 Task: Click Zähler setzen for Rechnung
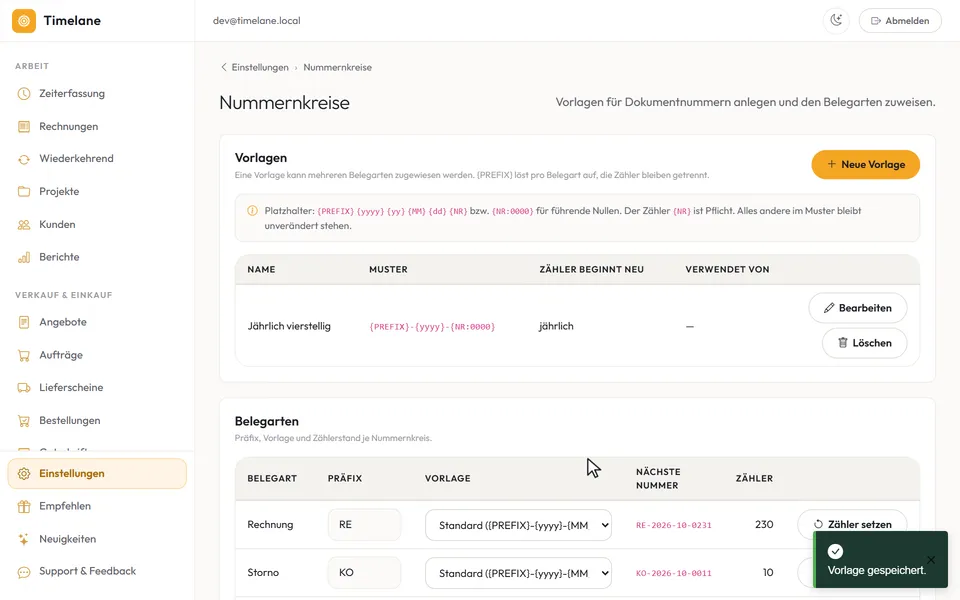point(852,524)
